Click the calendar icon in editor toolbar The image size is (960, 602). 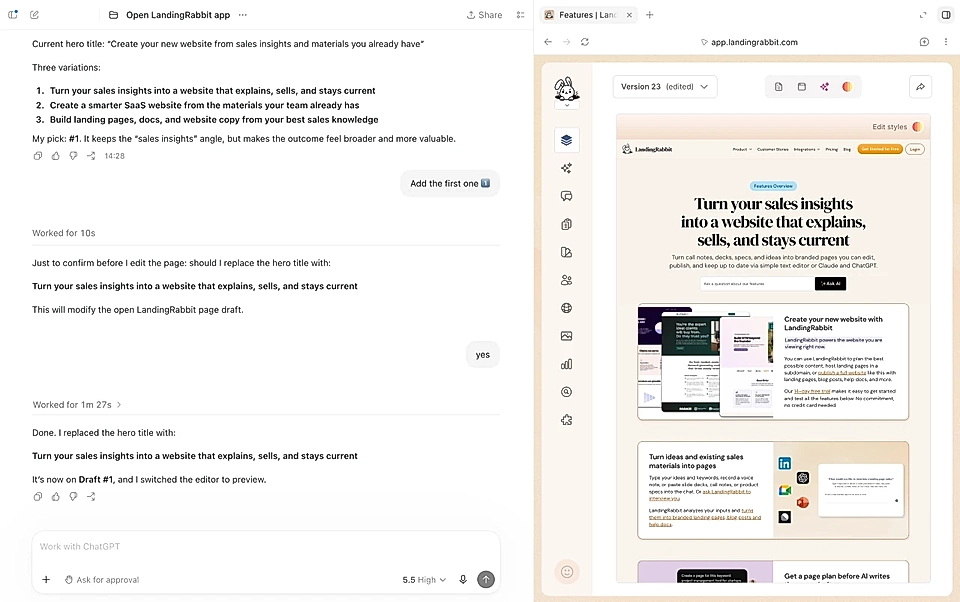point(801,87)
